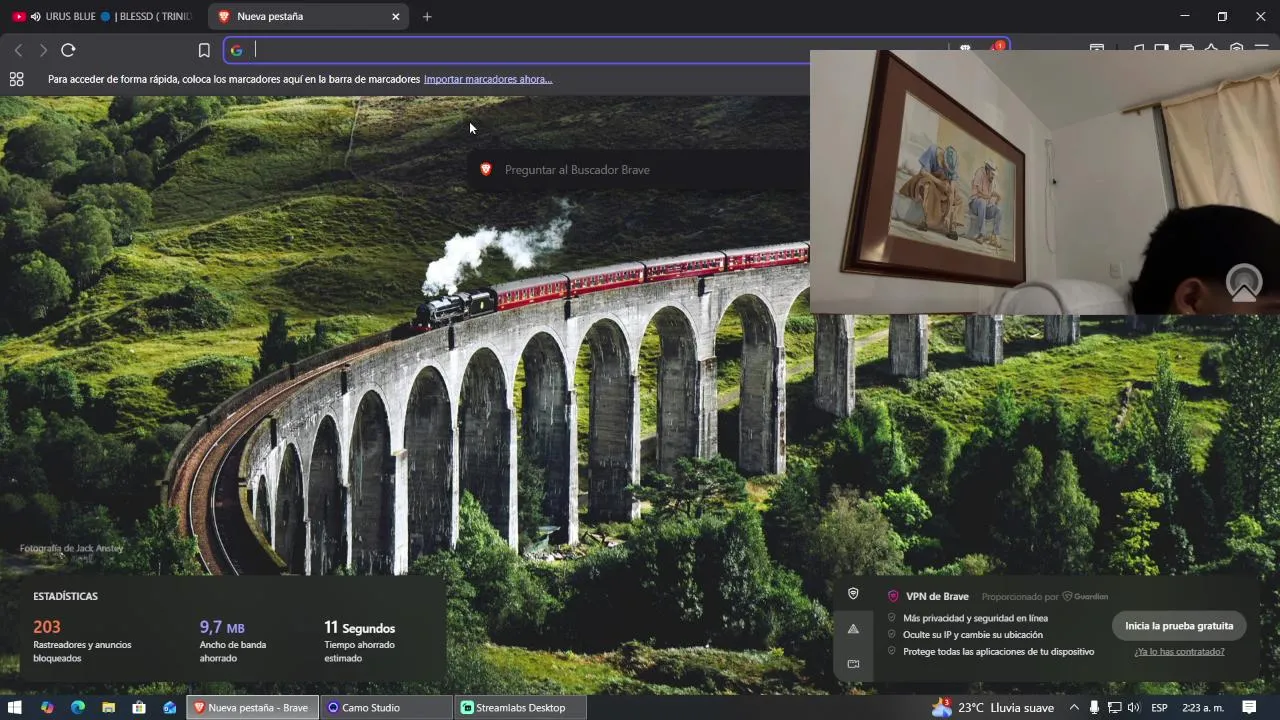Screen dimensions: 1280x720
Task: Click Inicia la prueba gratuita button
Action: pyautogui.click(x=1179, y=626)
